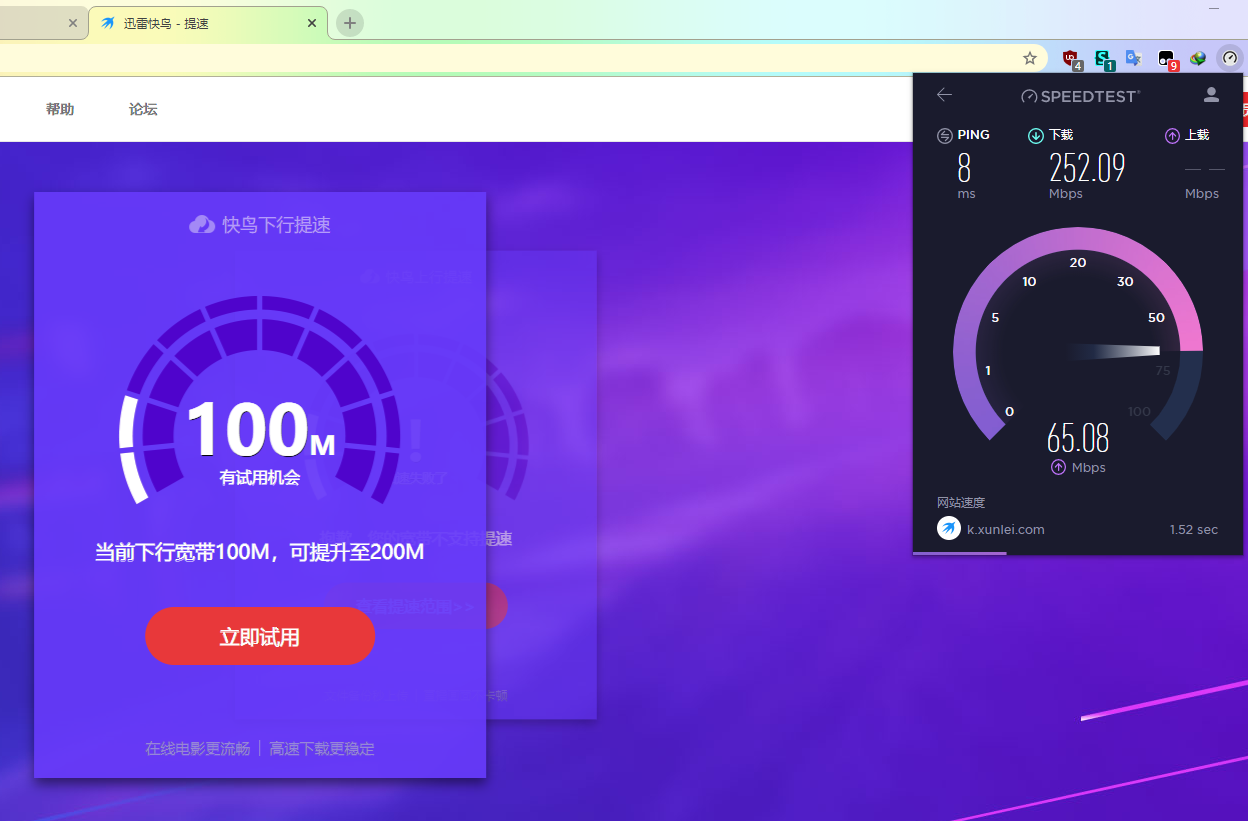Click the PING icon
Viewport: 1248px width, 821px height.
pyautogui.click(x=945, y=136)
